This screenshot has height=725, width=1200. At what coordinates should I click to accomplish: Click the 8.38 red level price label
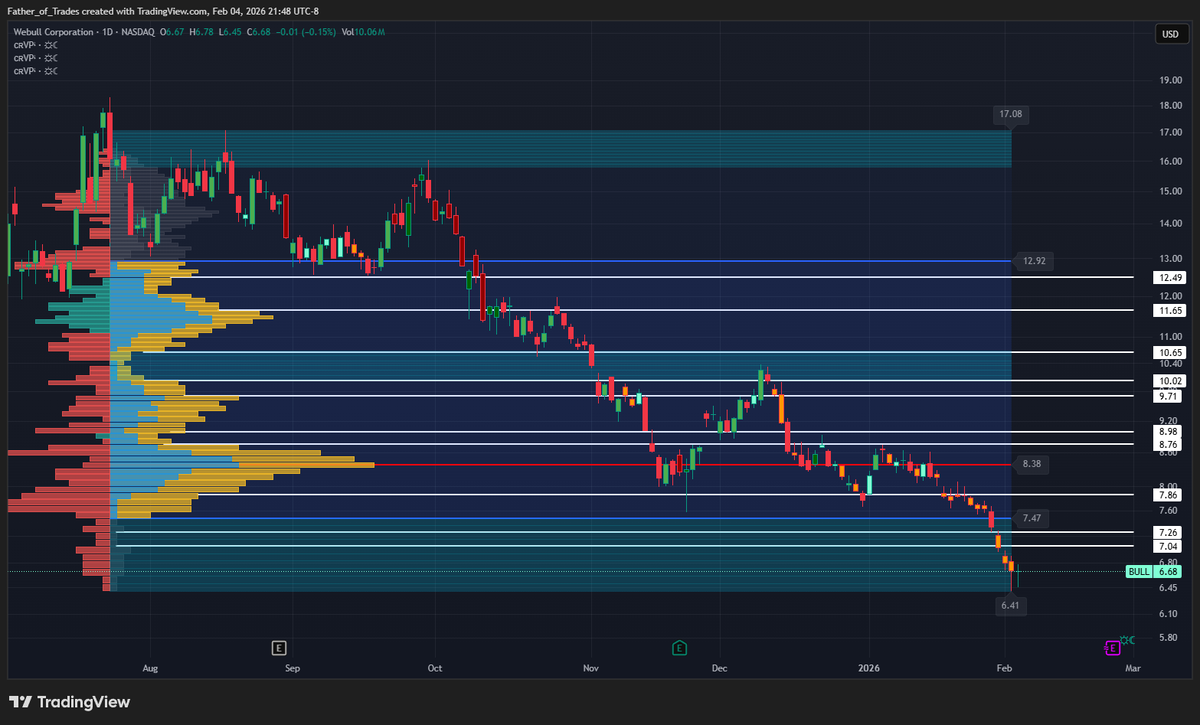click(x=1030, y=464)
